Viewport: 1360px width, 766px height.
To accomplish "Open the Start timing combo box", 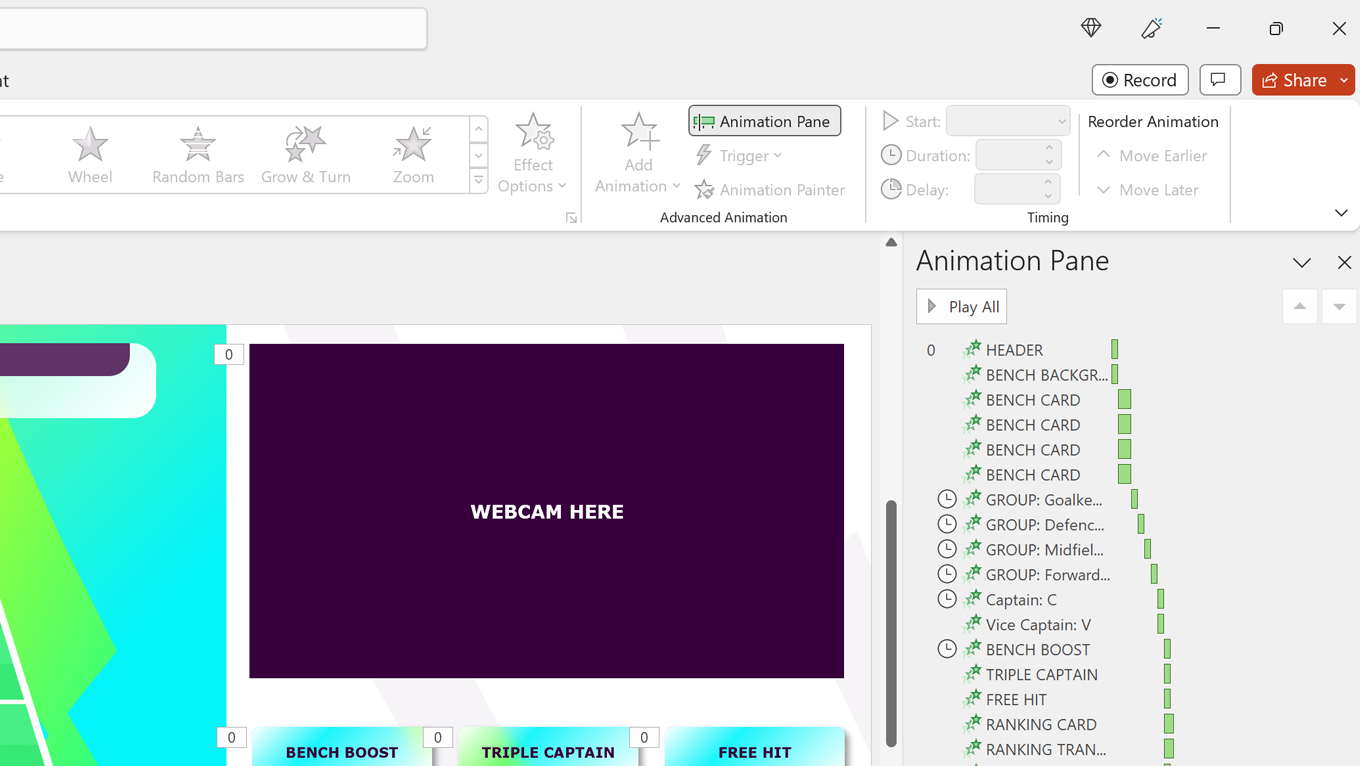I will tap(1008, 121).
